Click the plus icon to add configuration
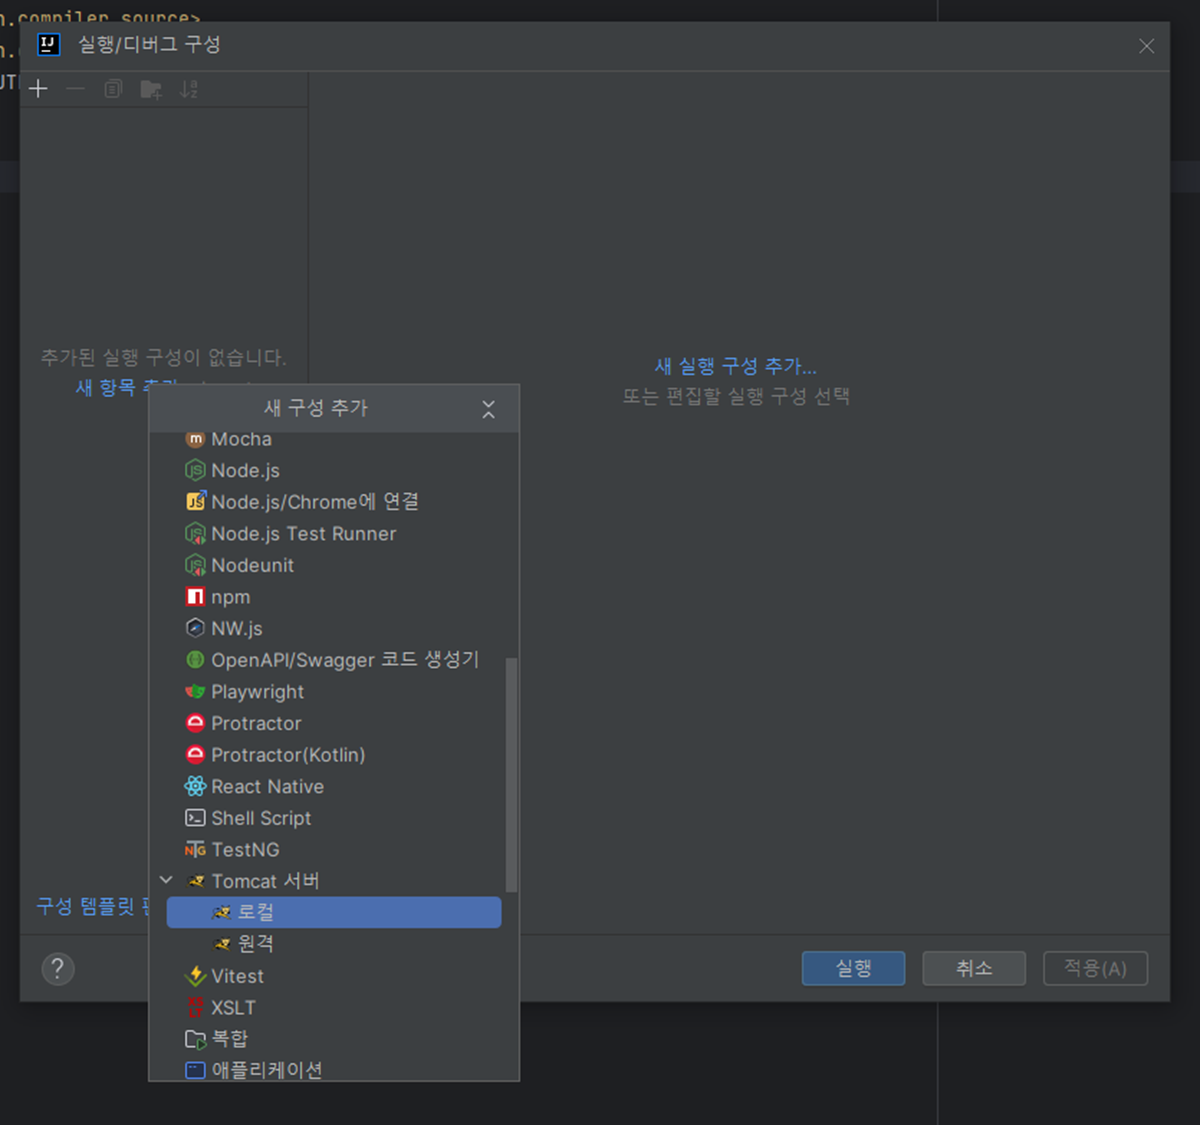 click(x=38, y=89)
